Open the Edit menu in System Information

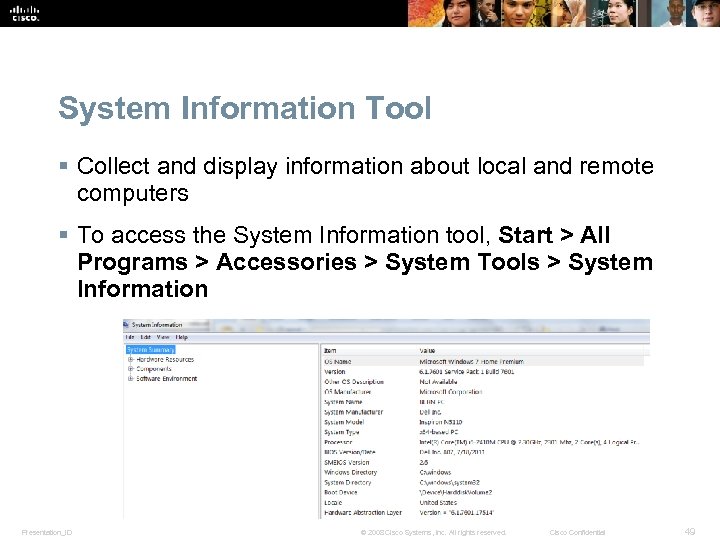[x=146, y=337]
